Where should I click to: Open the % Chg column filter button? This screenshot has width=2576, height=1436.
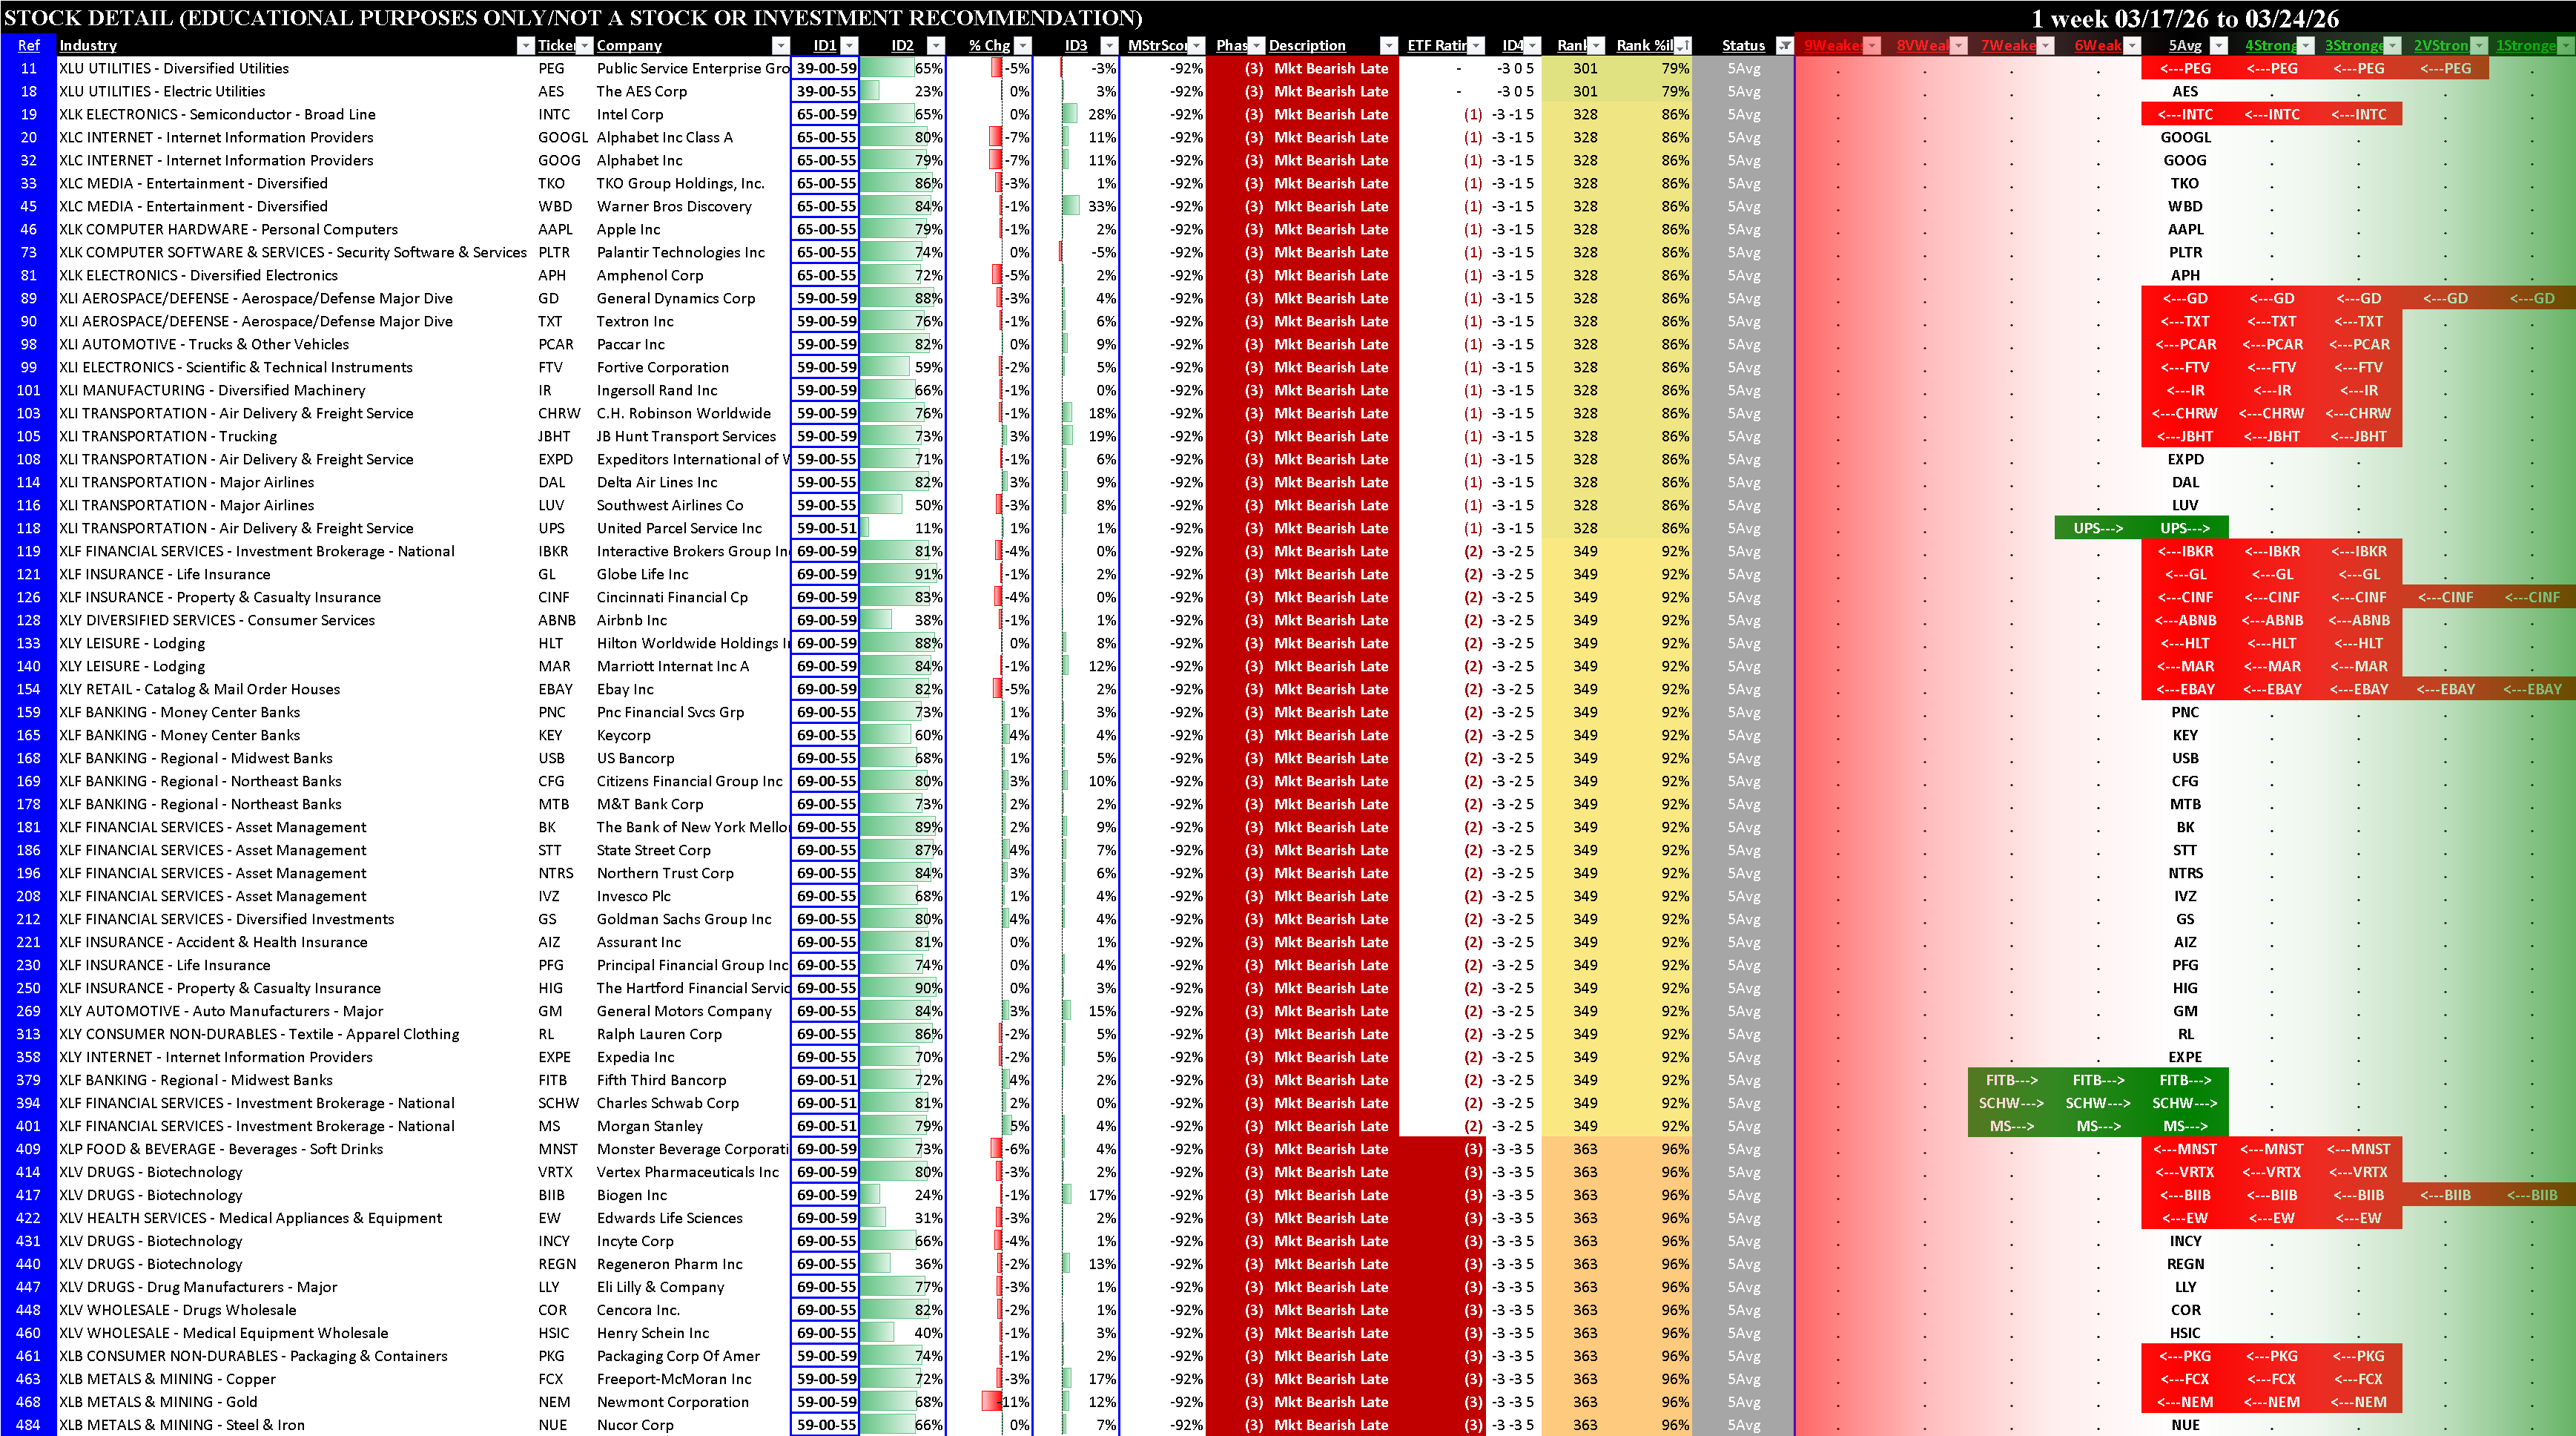(1023, 45)
